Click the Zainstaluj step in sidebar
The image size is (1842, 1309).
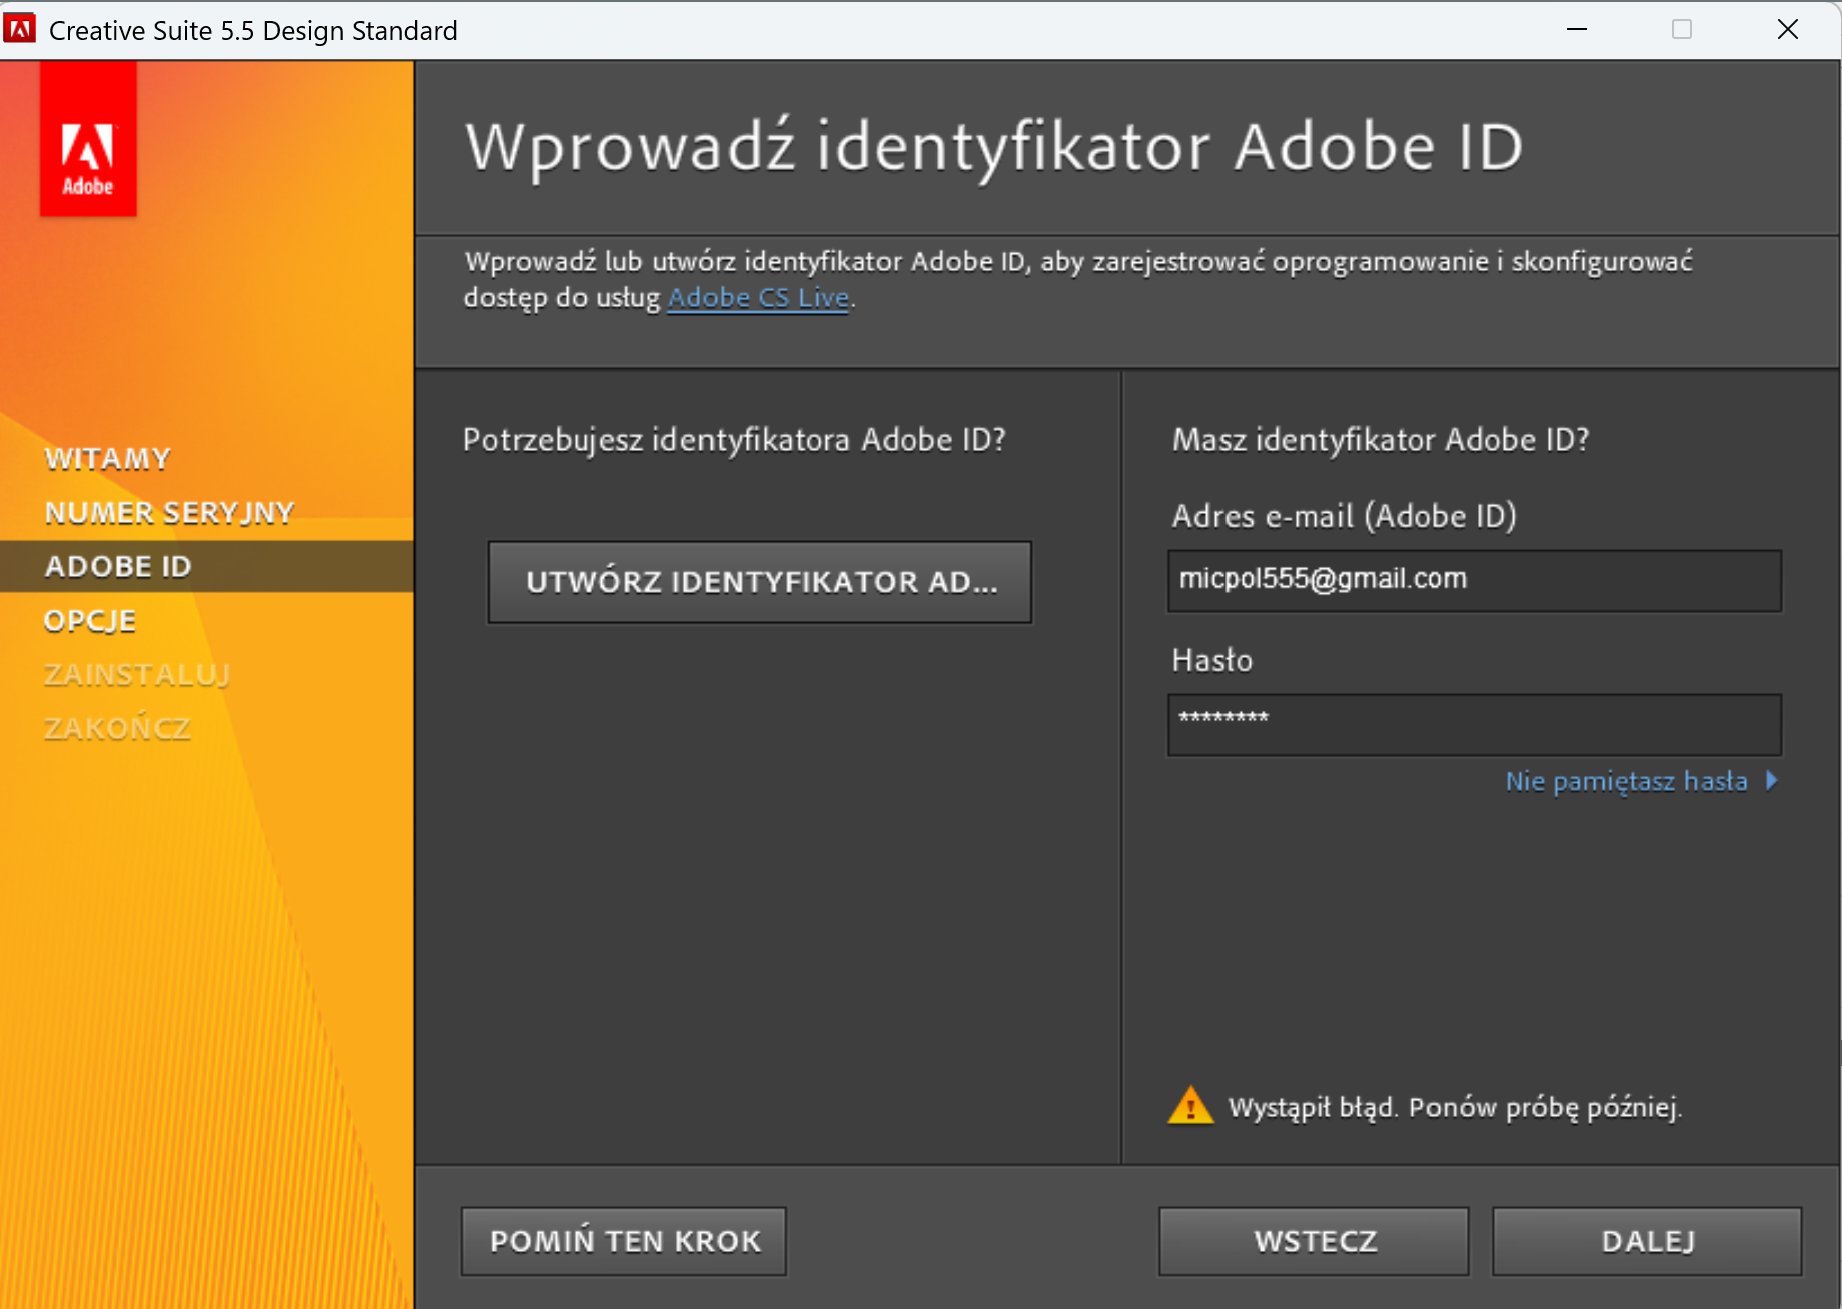tap(137, 675)
